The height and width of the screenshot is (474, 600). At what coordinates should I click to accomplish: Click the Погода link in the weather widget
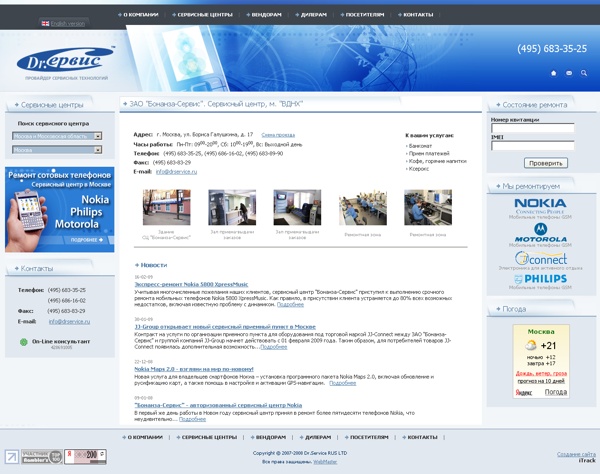click(x=556, y=392)
